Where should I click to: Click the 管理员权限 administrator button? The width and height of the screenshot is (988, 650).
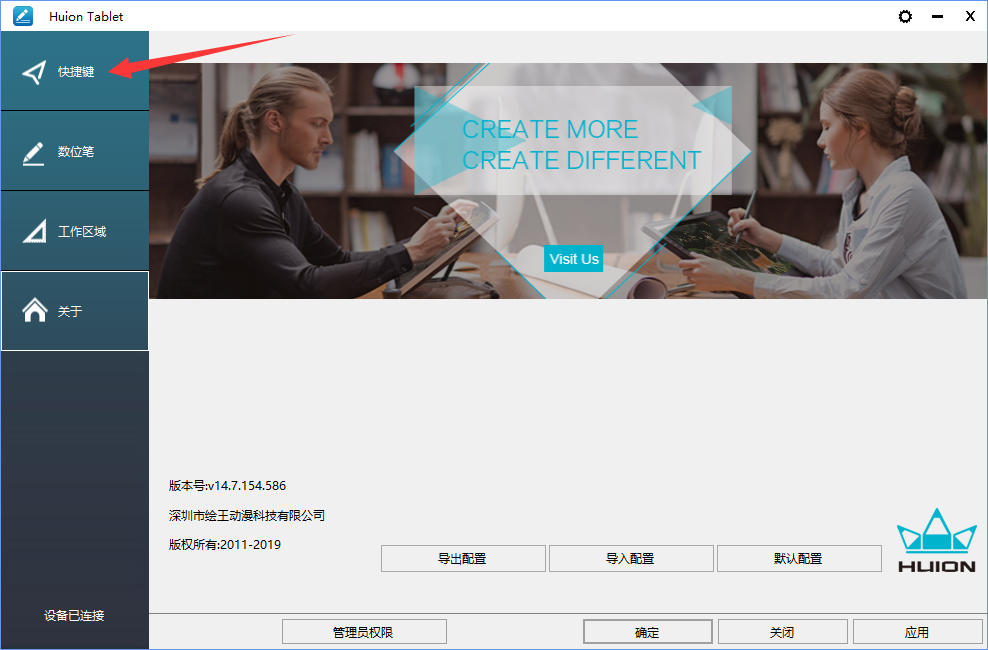364,632
